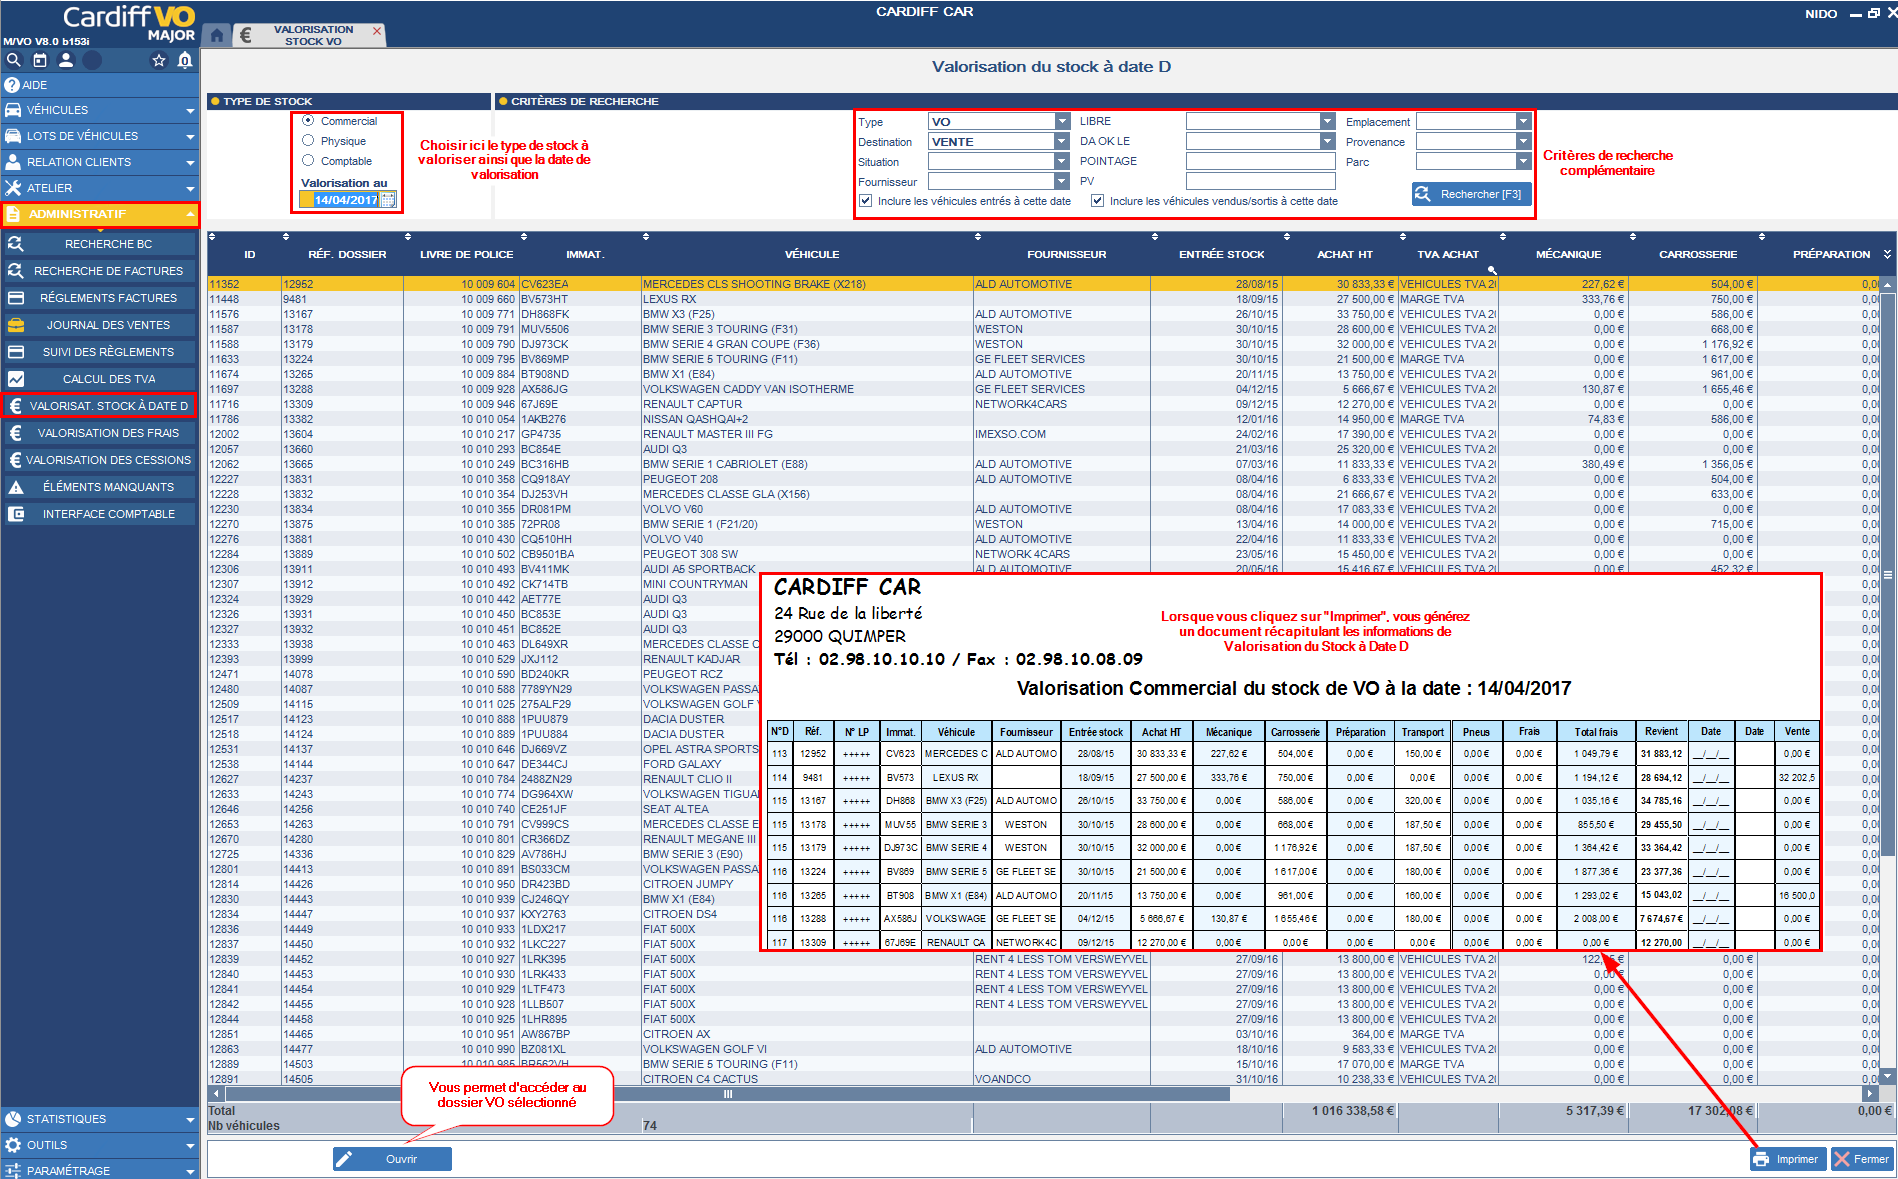This screenshot has width=1898, height=1179.
Task: Click the RECHERCHE BC search icon
Action: 16,244
